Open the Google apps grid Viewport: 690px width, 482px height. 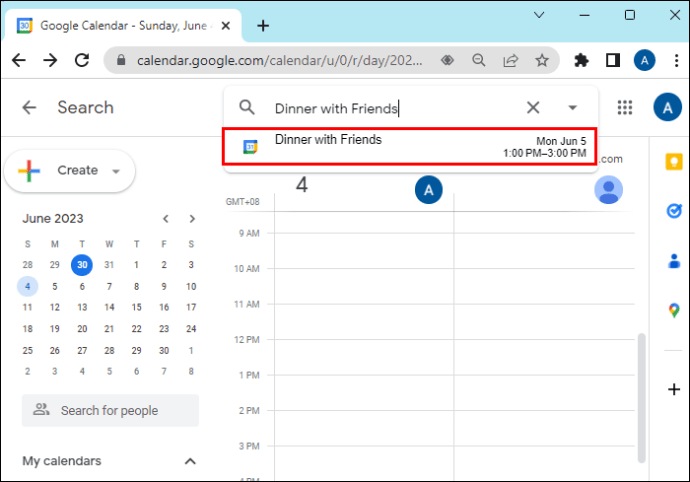[x=625, y=108]
